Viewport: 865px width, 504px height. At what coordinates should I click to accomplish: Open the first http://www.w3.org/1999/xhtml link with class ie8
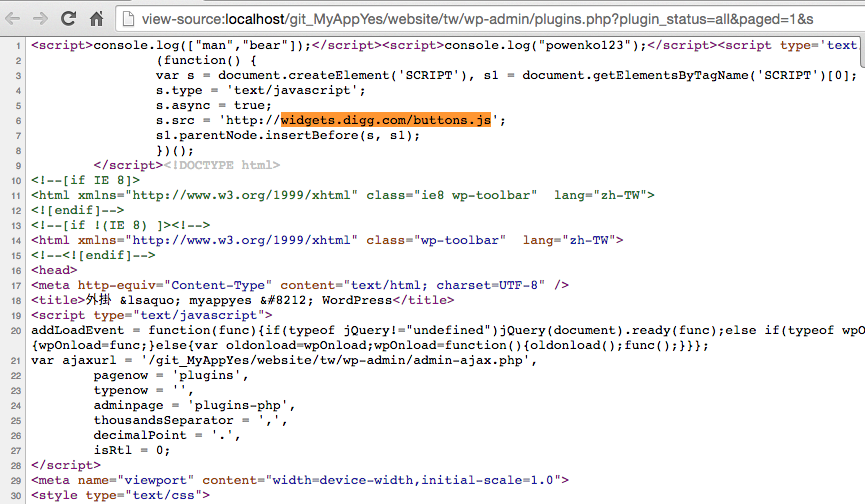(x=242, y=195)
